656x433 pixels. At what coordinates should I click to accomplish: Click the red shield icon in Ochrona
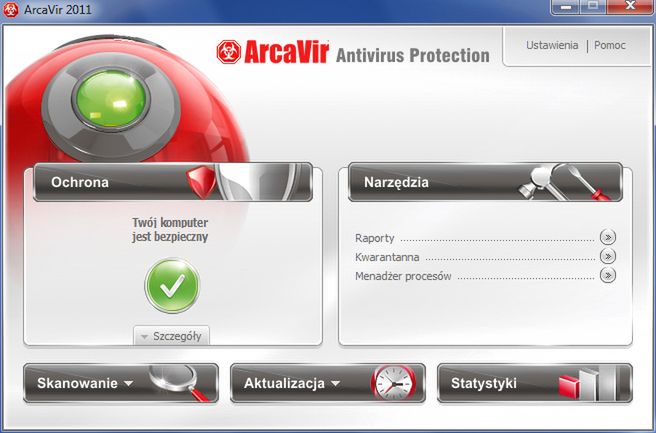tap(201, 182)
